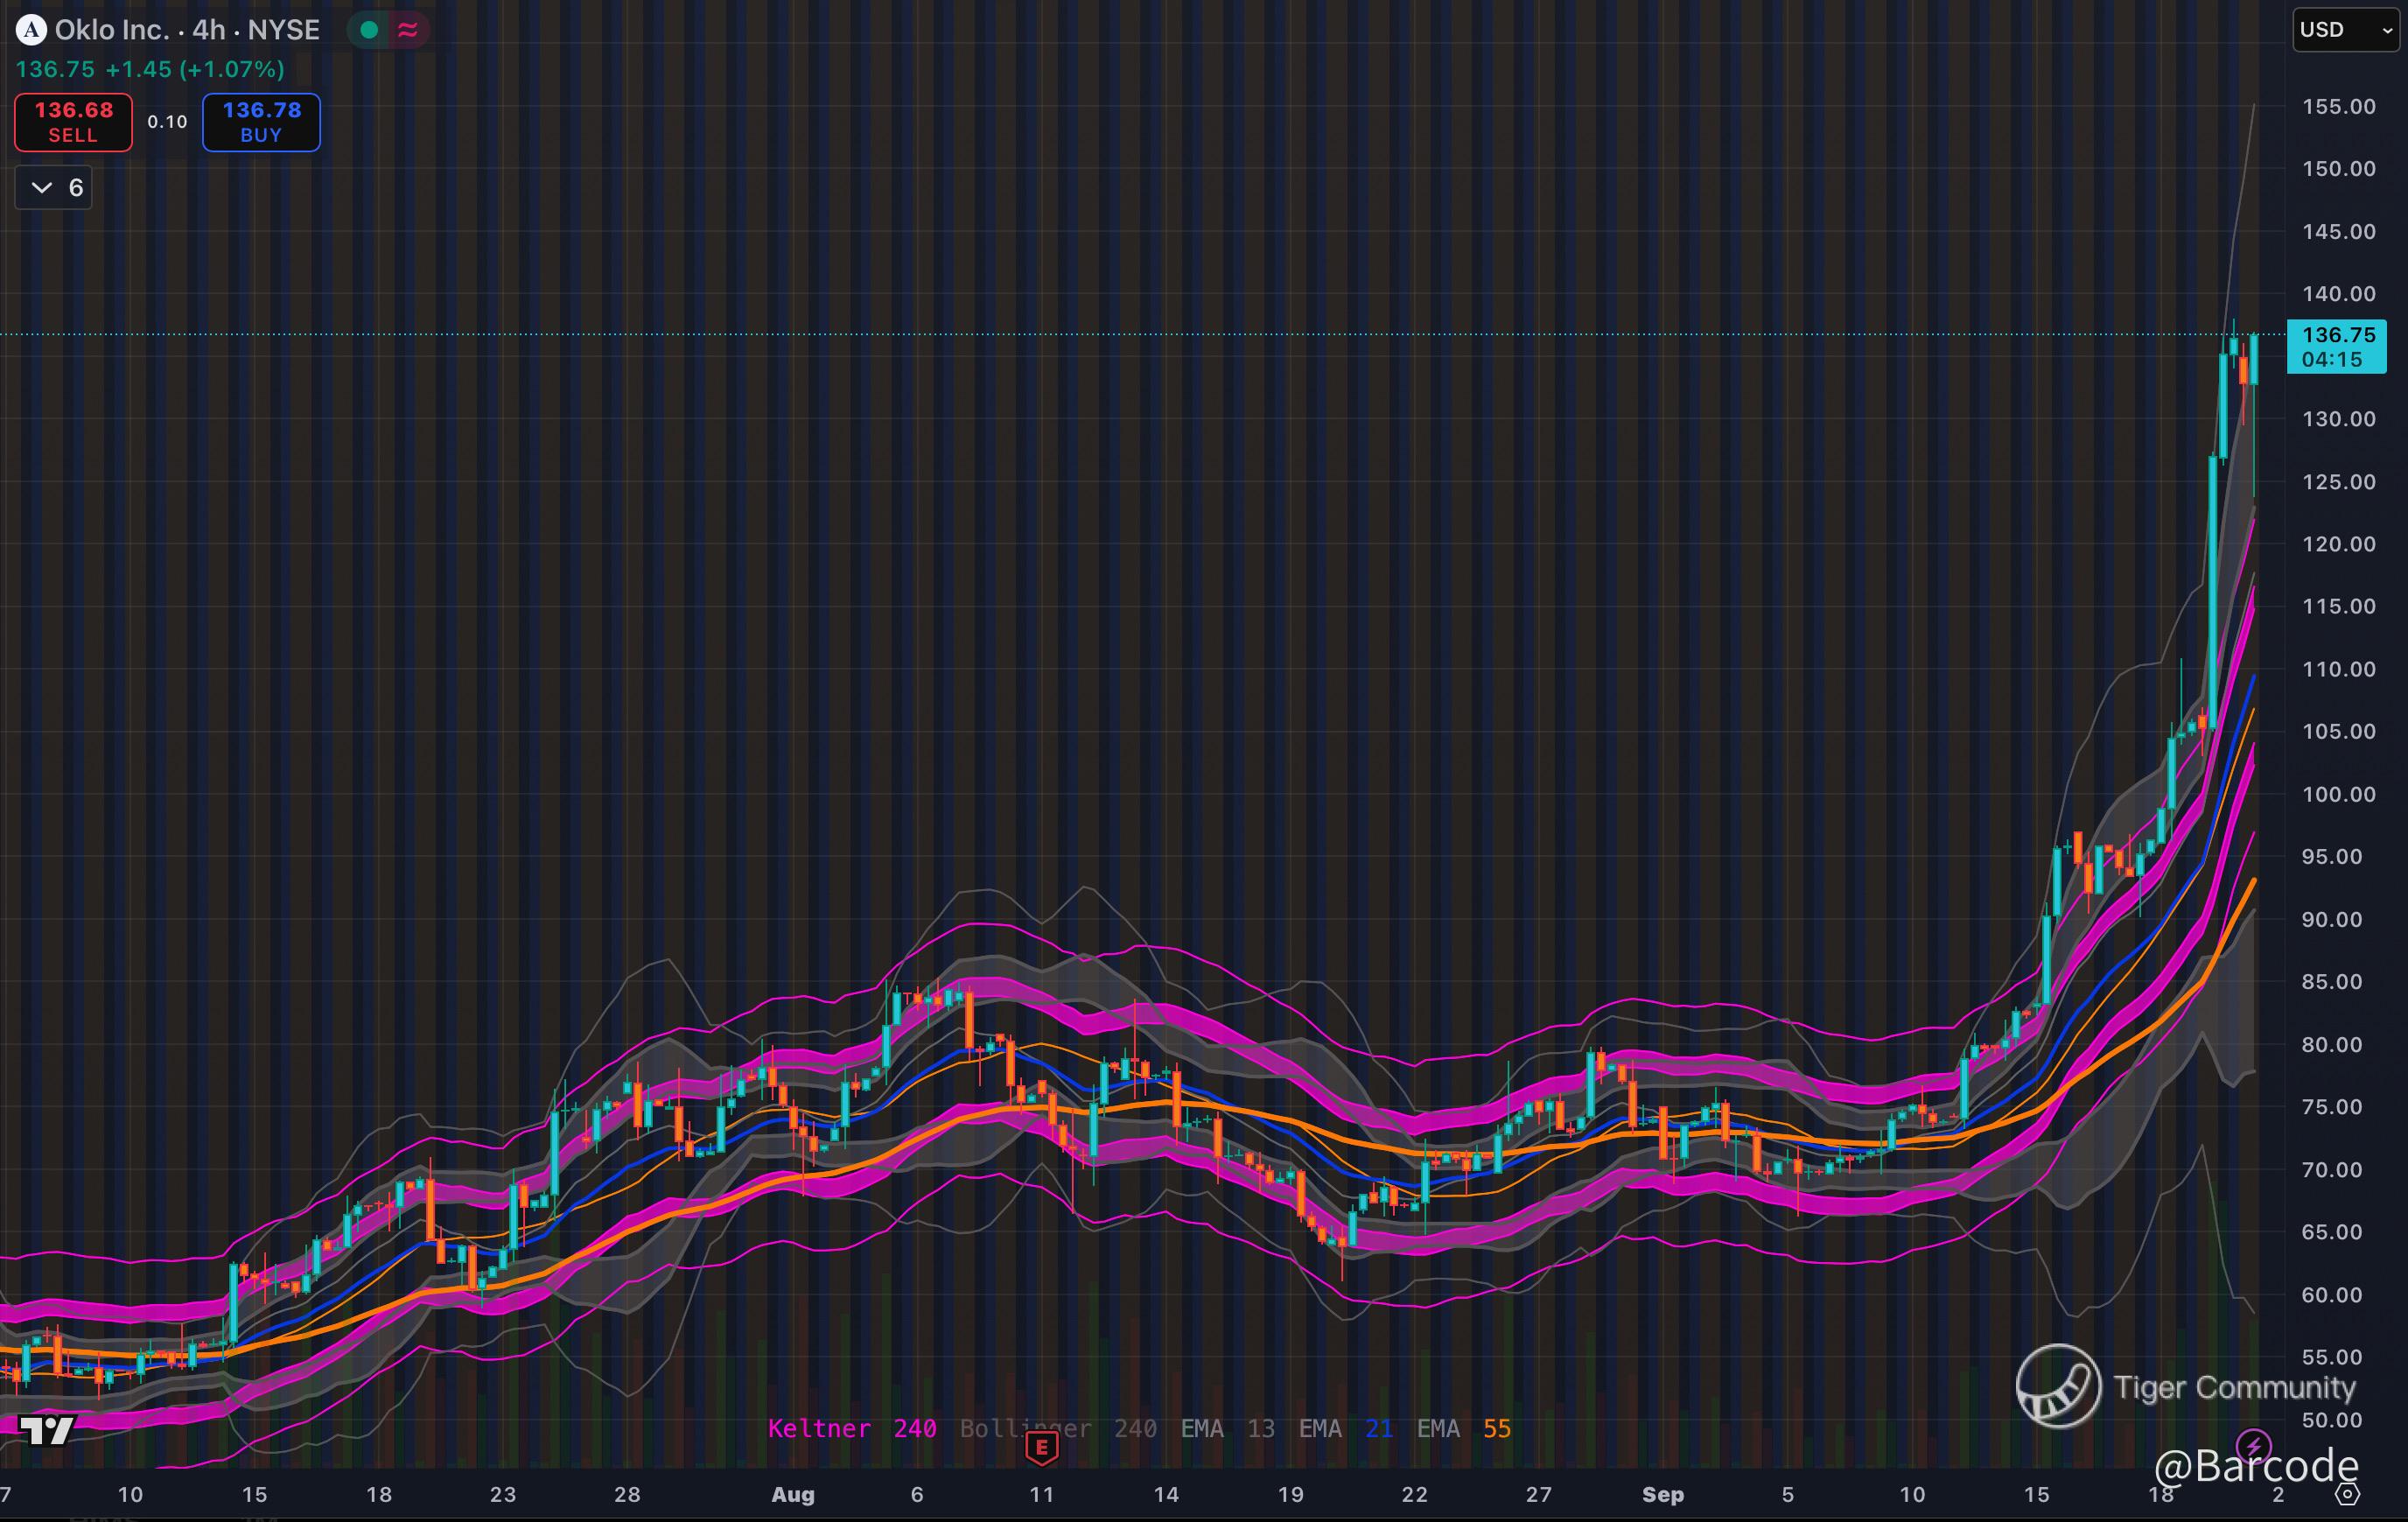Click the TradingView logo in the corner
Screen dimensions: 2408x1522
(47, 1431)
